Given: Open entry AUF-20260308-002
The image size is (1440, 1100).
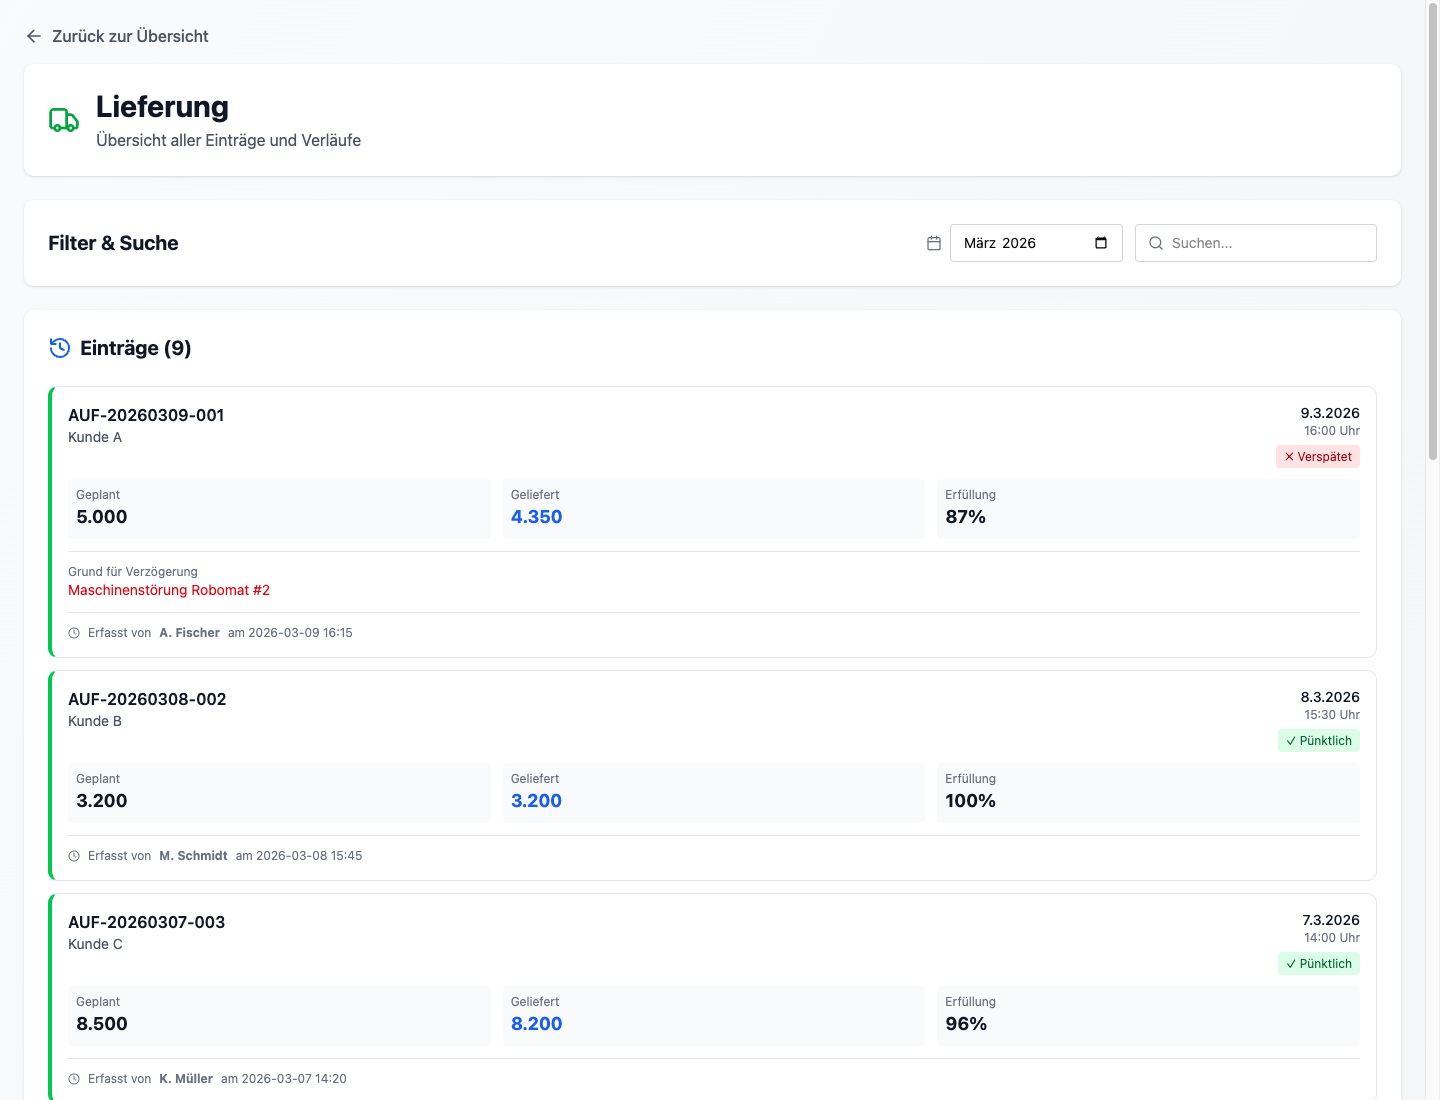Looking at the screenshot, I should pyautogui.click(x=147, y=699).
